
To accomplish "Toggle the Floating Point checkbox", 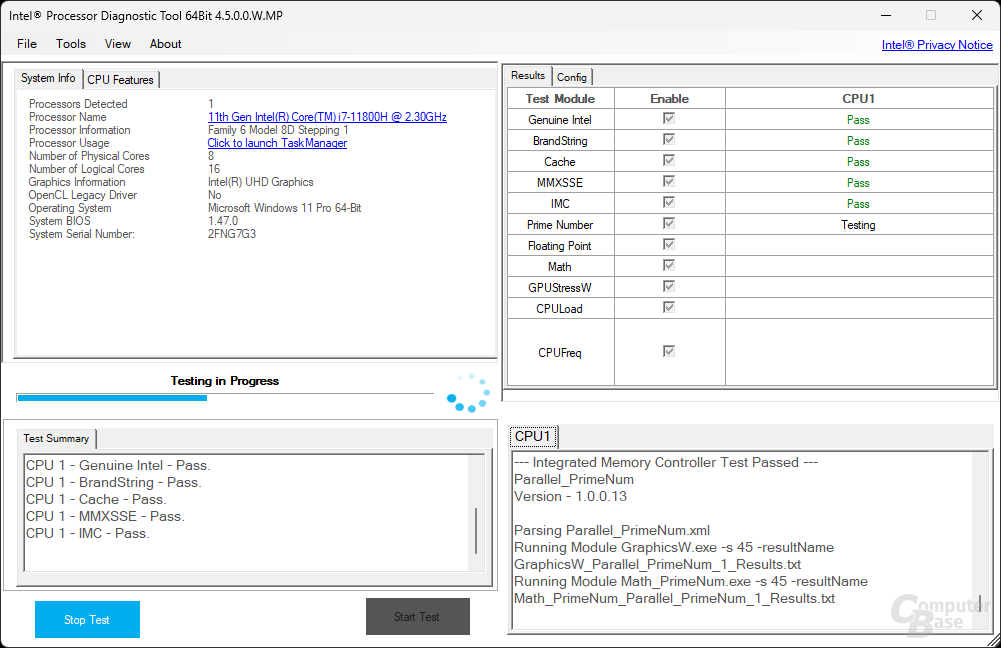I will tap(668, 245).
